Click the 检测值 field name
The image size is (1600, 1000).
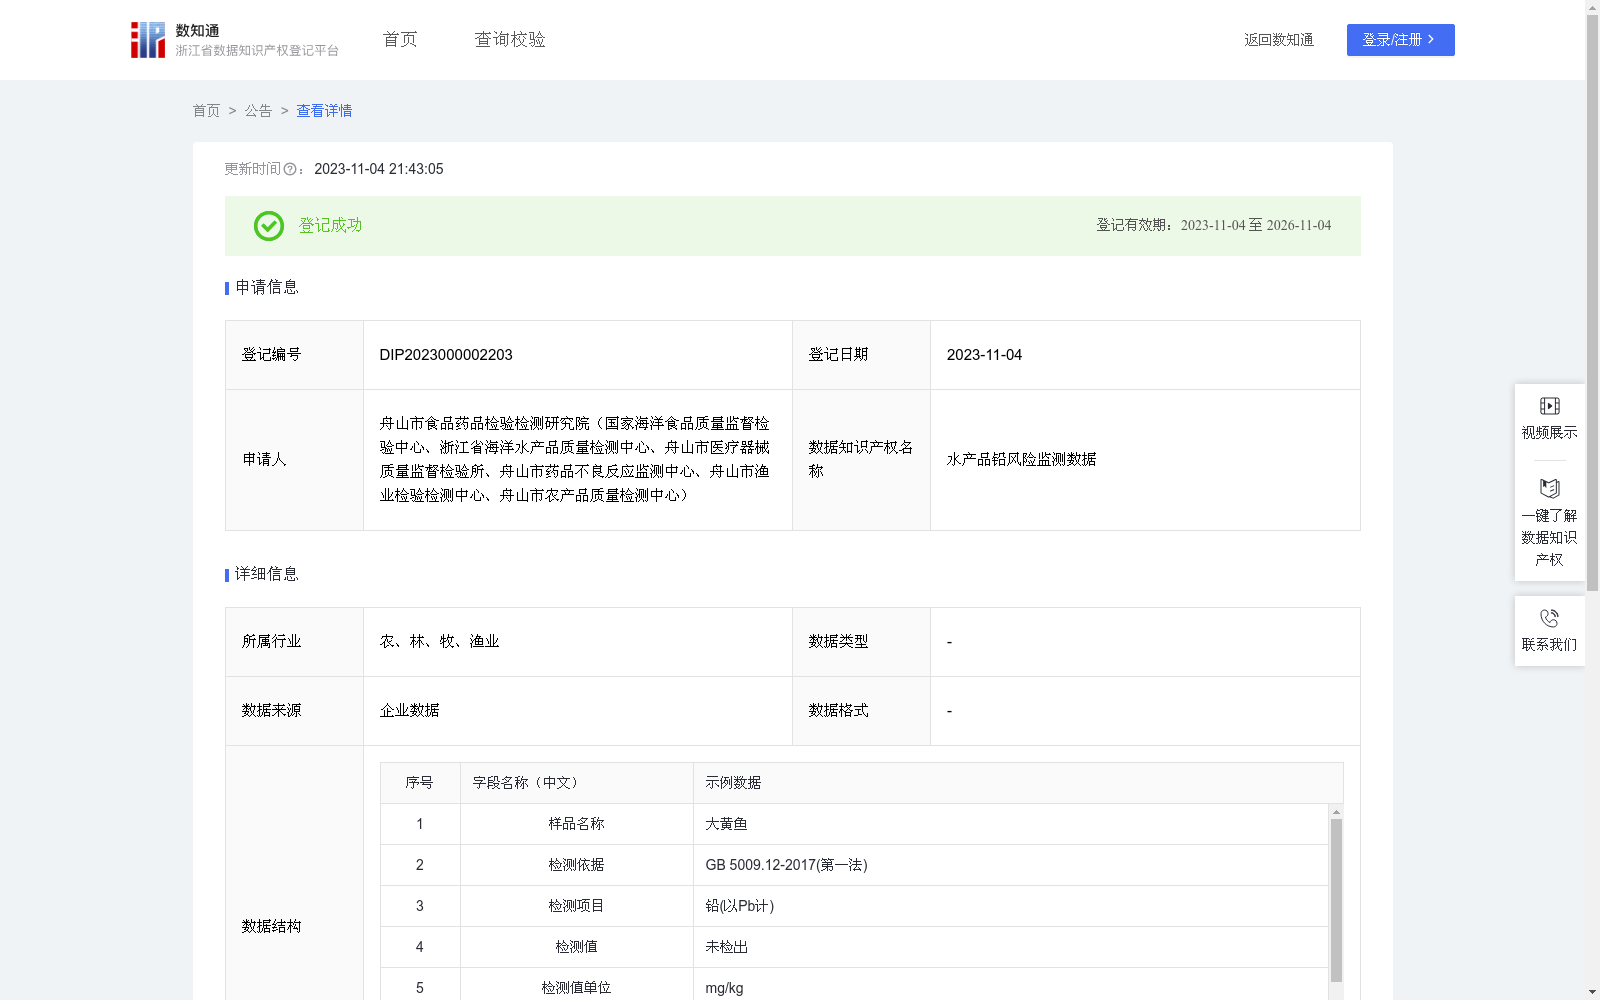pyautogui.click(x=576, y=947)
